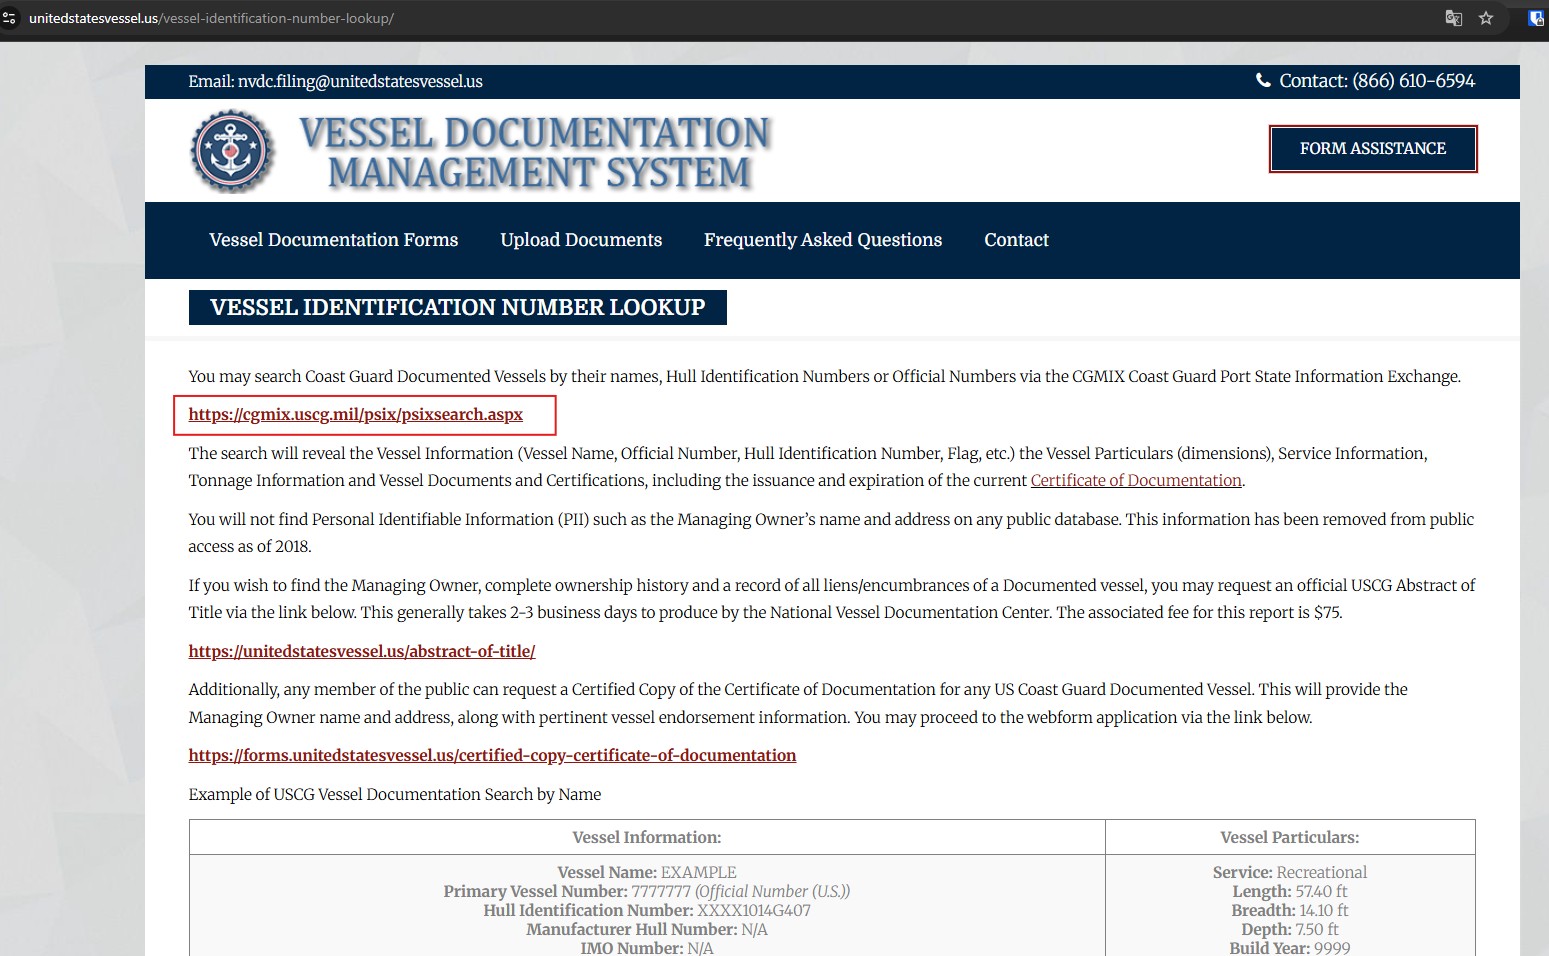Image resolution: width=1549 pixels, height=956 pixels.
Task: Open the certified-copy-certificate-of-documentation link
Action: tap(492, 756)
